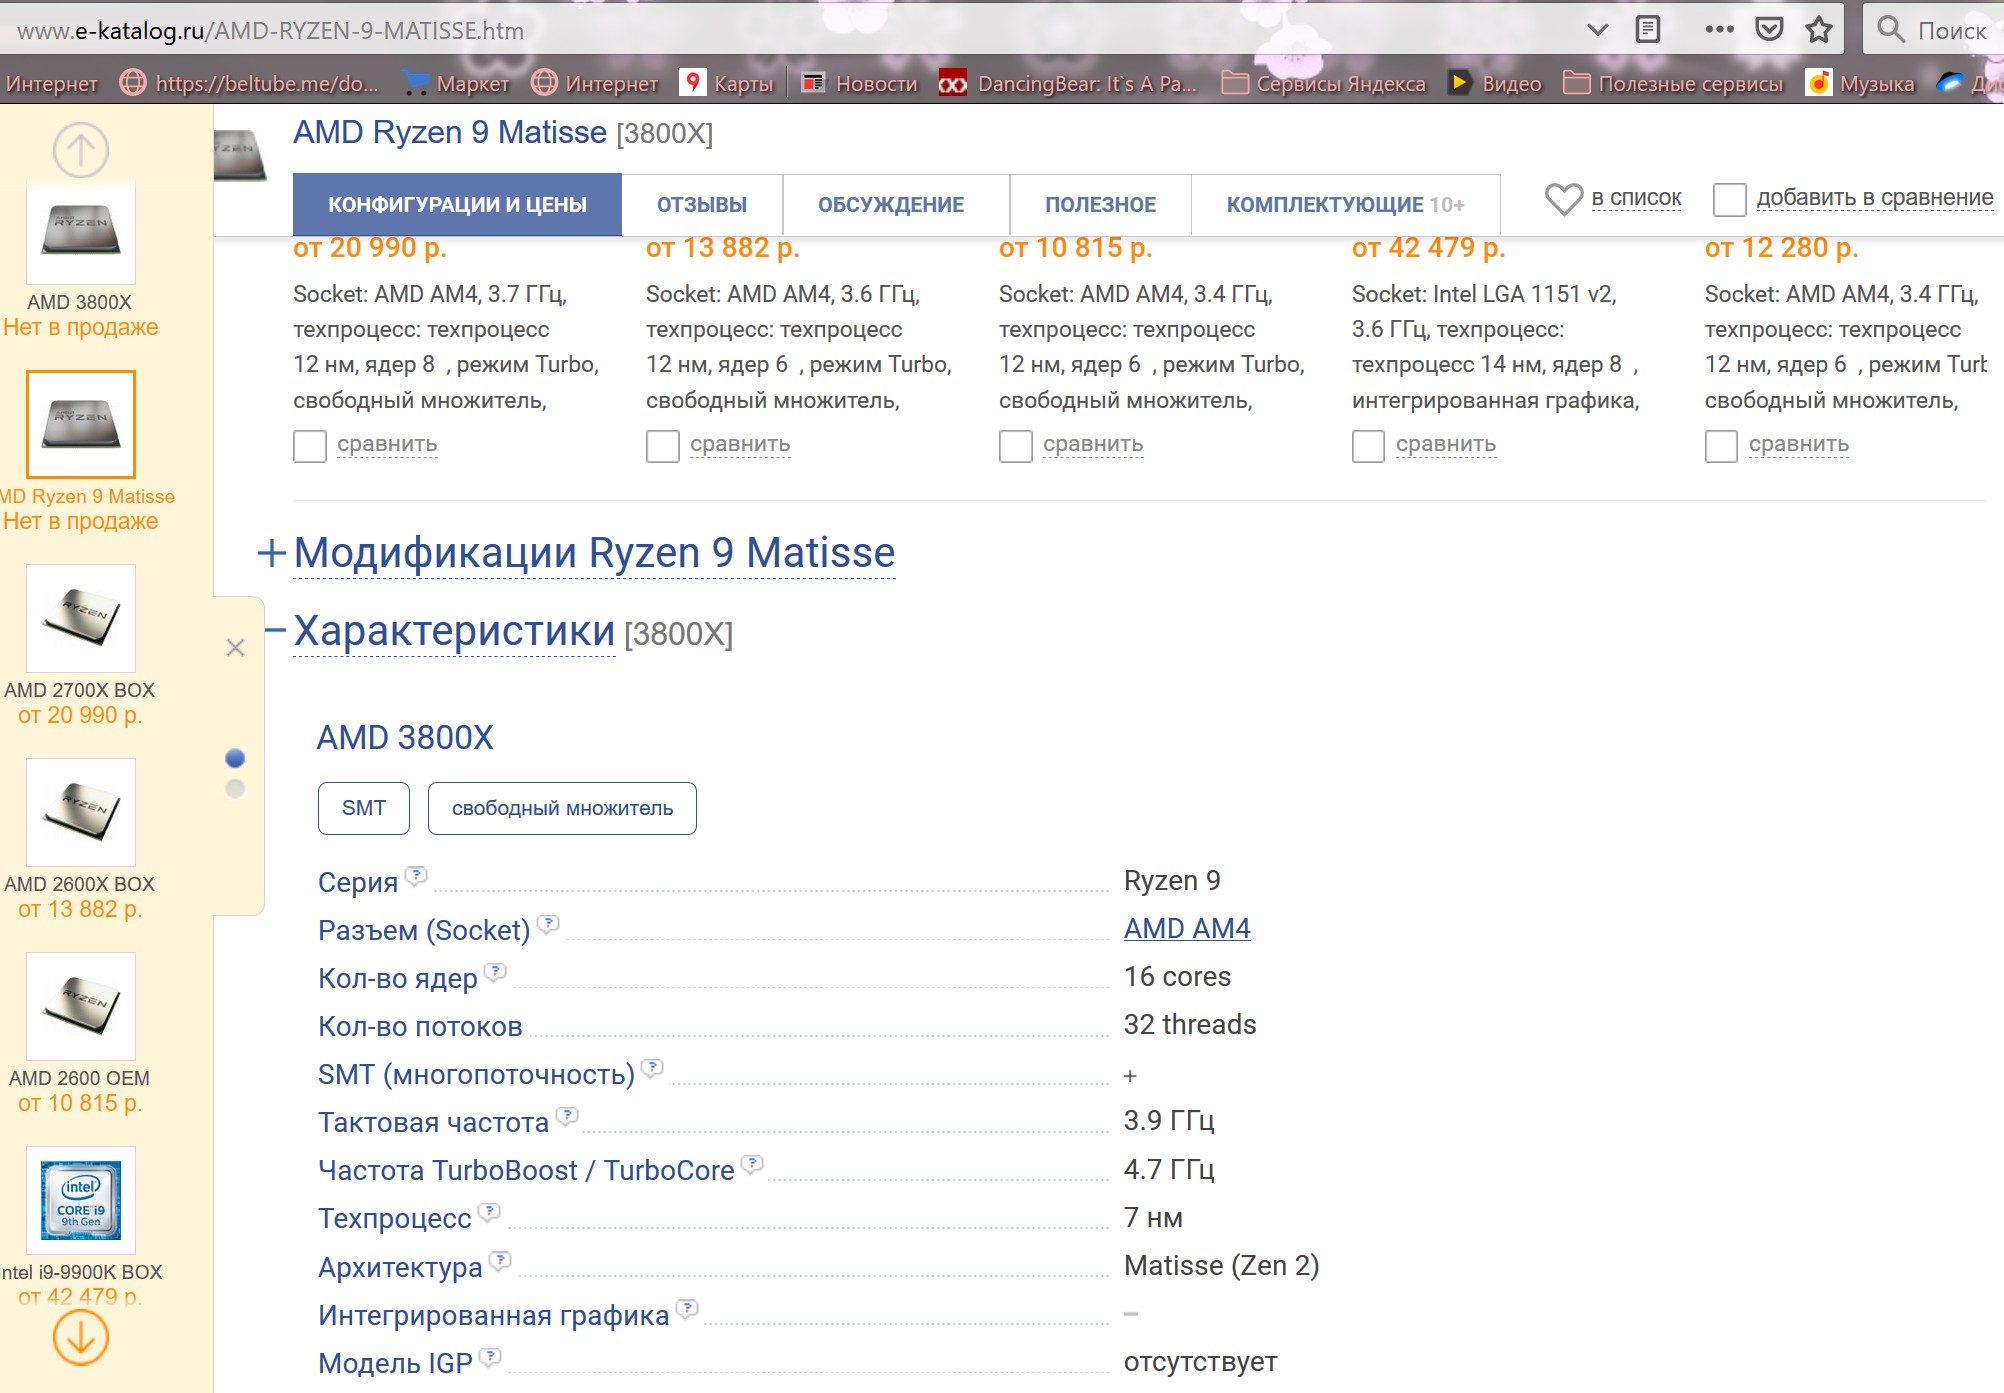Screen dimensions: 2004x1393
Task: Check сравнить under the 20 990 р. offer
Action: [x=310, y=446]
